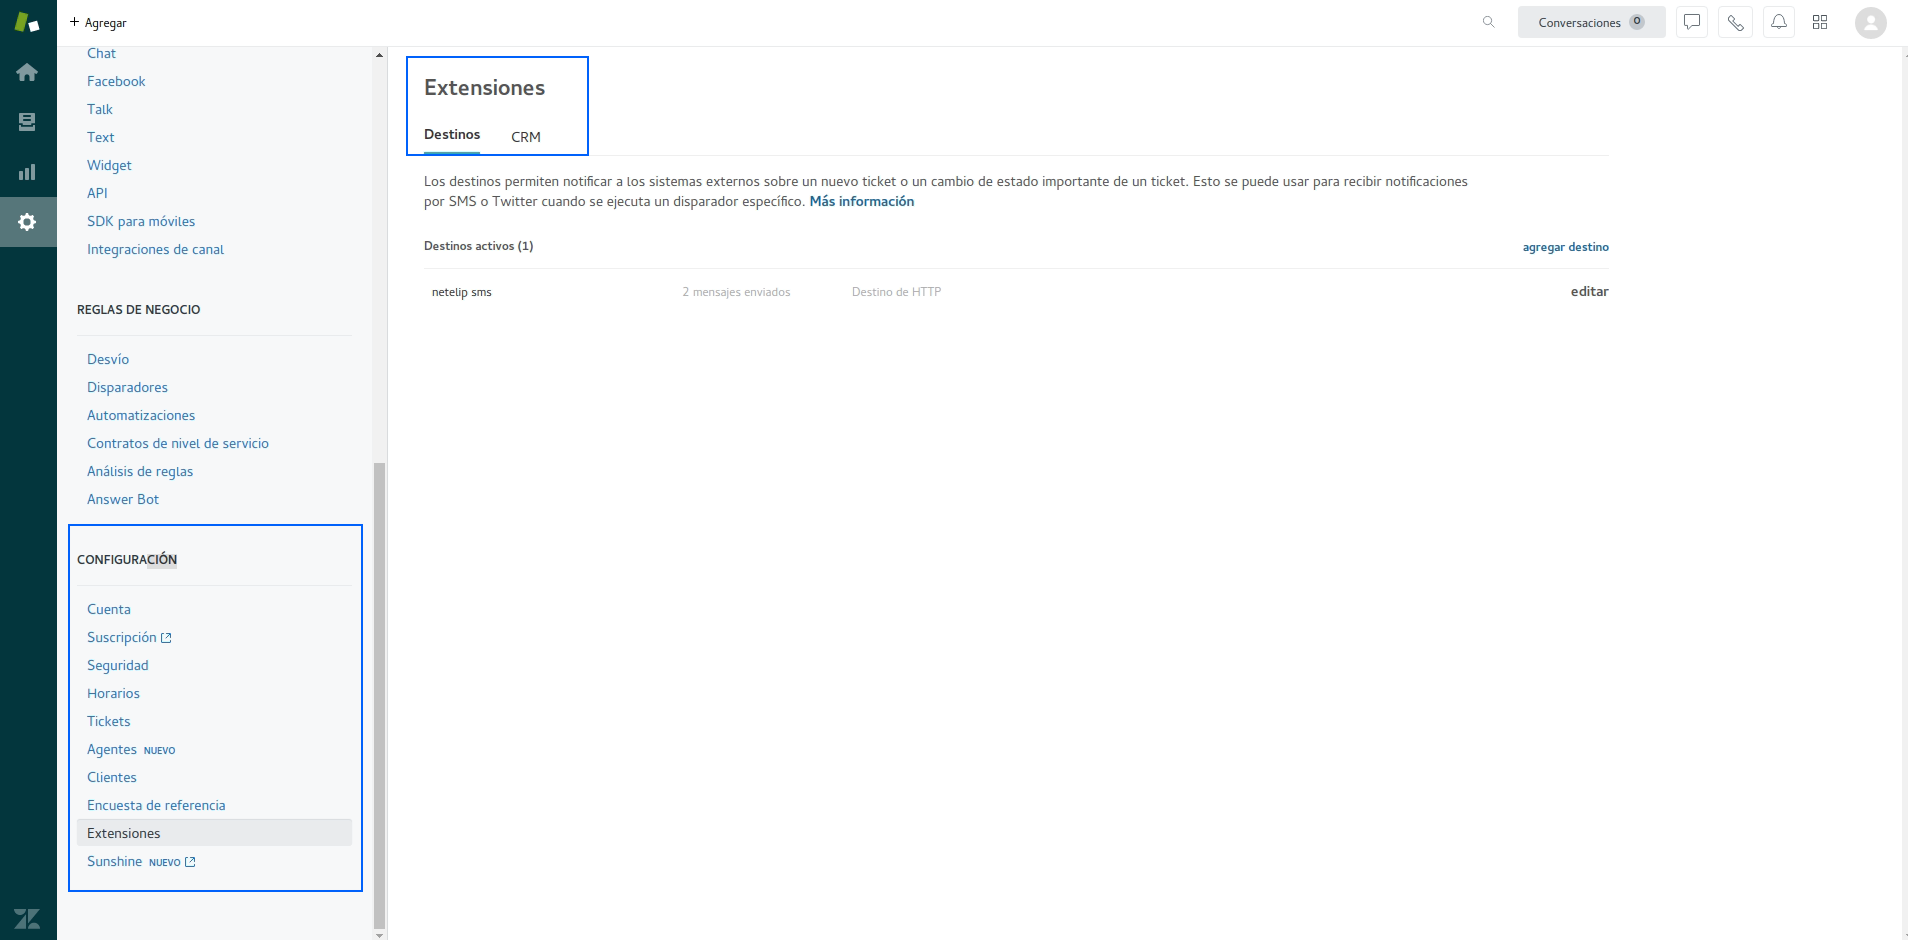Follow the Más información link
Screen dimensions: 1908x940
[x=862, y=201]
